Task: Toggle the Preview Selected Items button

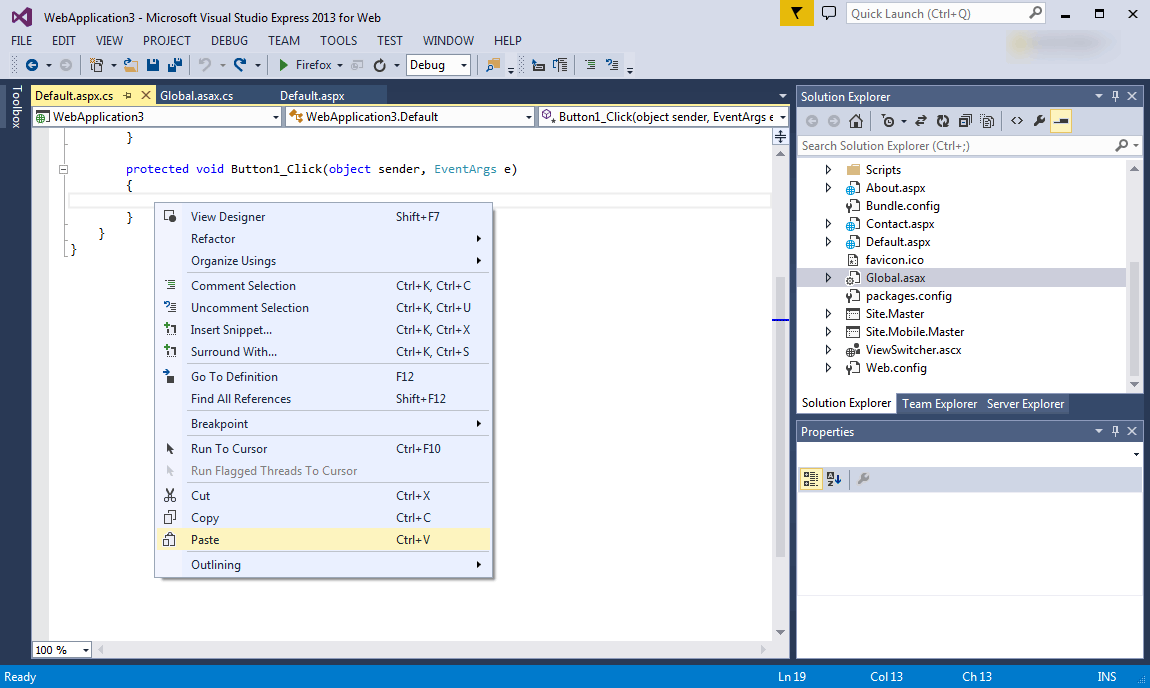Action: coord(1061,121)
